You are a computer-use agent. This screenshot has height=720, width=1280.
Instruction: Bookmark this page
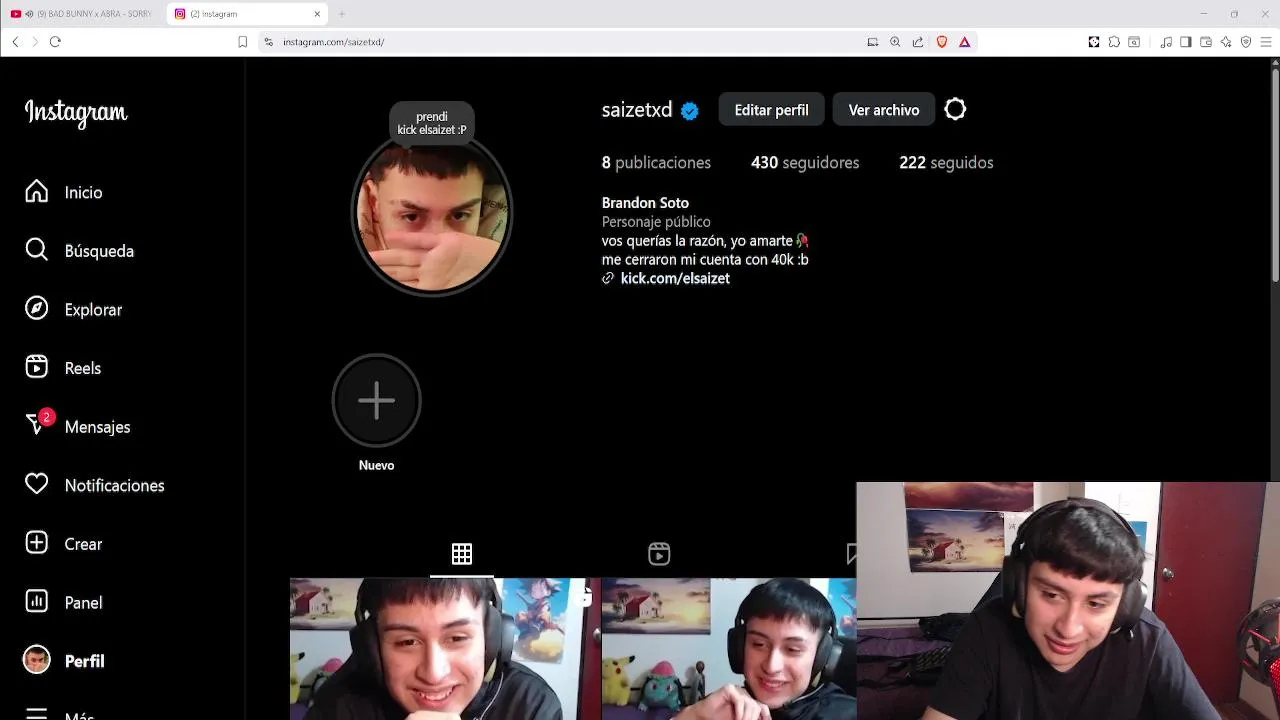click(242, 42)
